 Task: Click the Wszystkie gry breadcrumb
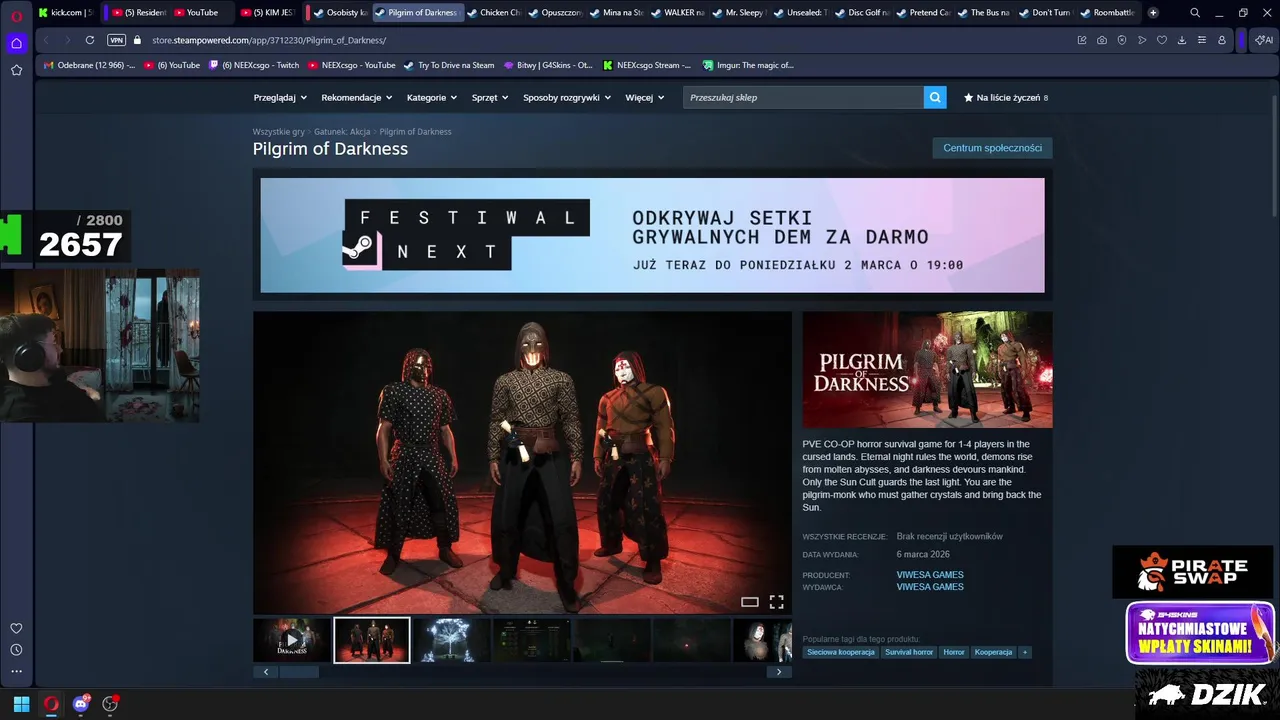pos(278,132)
